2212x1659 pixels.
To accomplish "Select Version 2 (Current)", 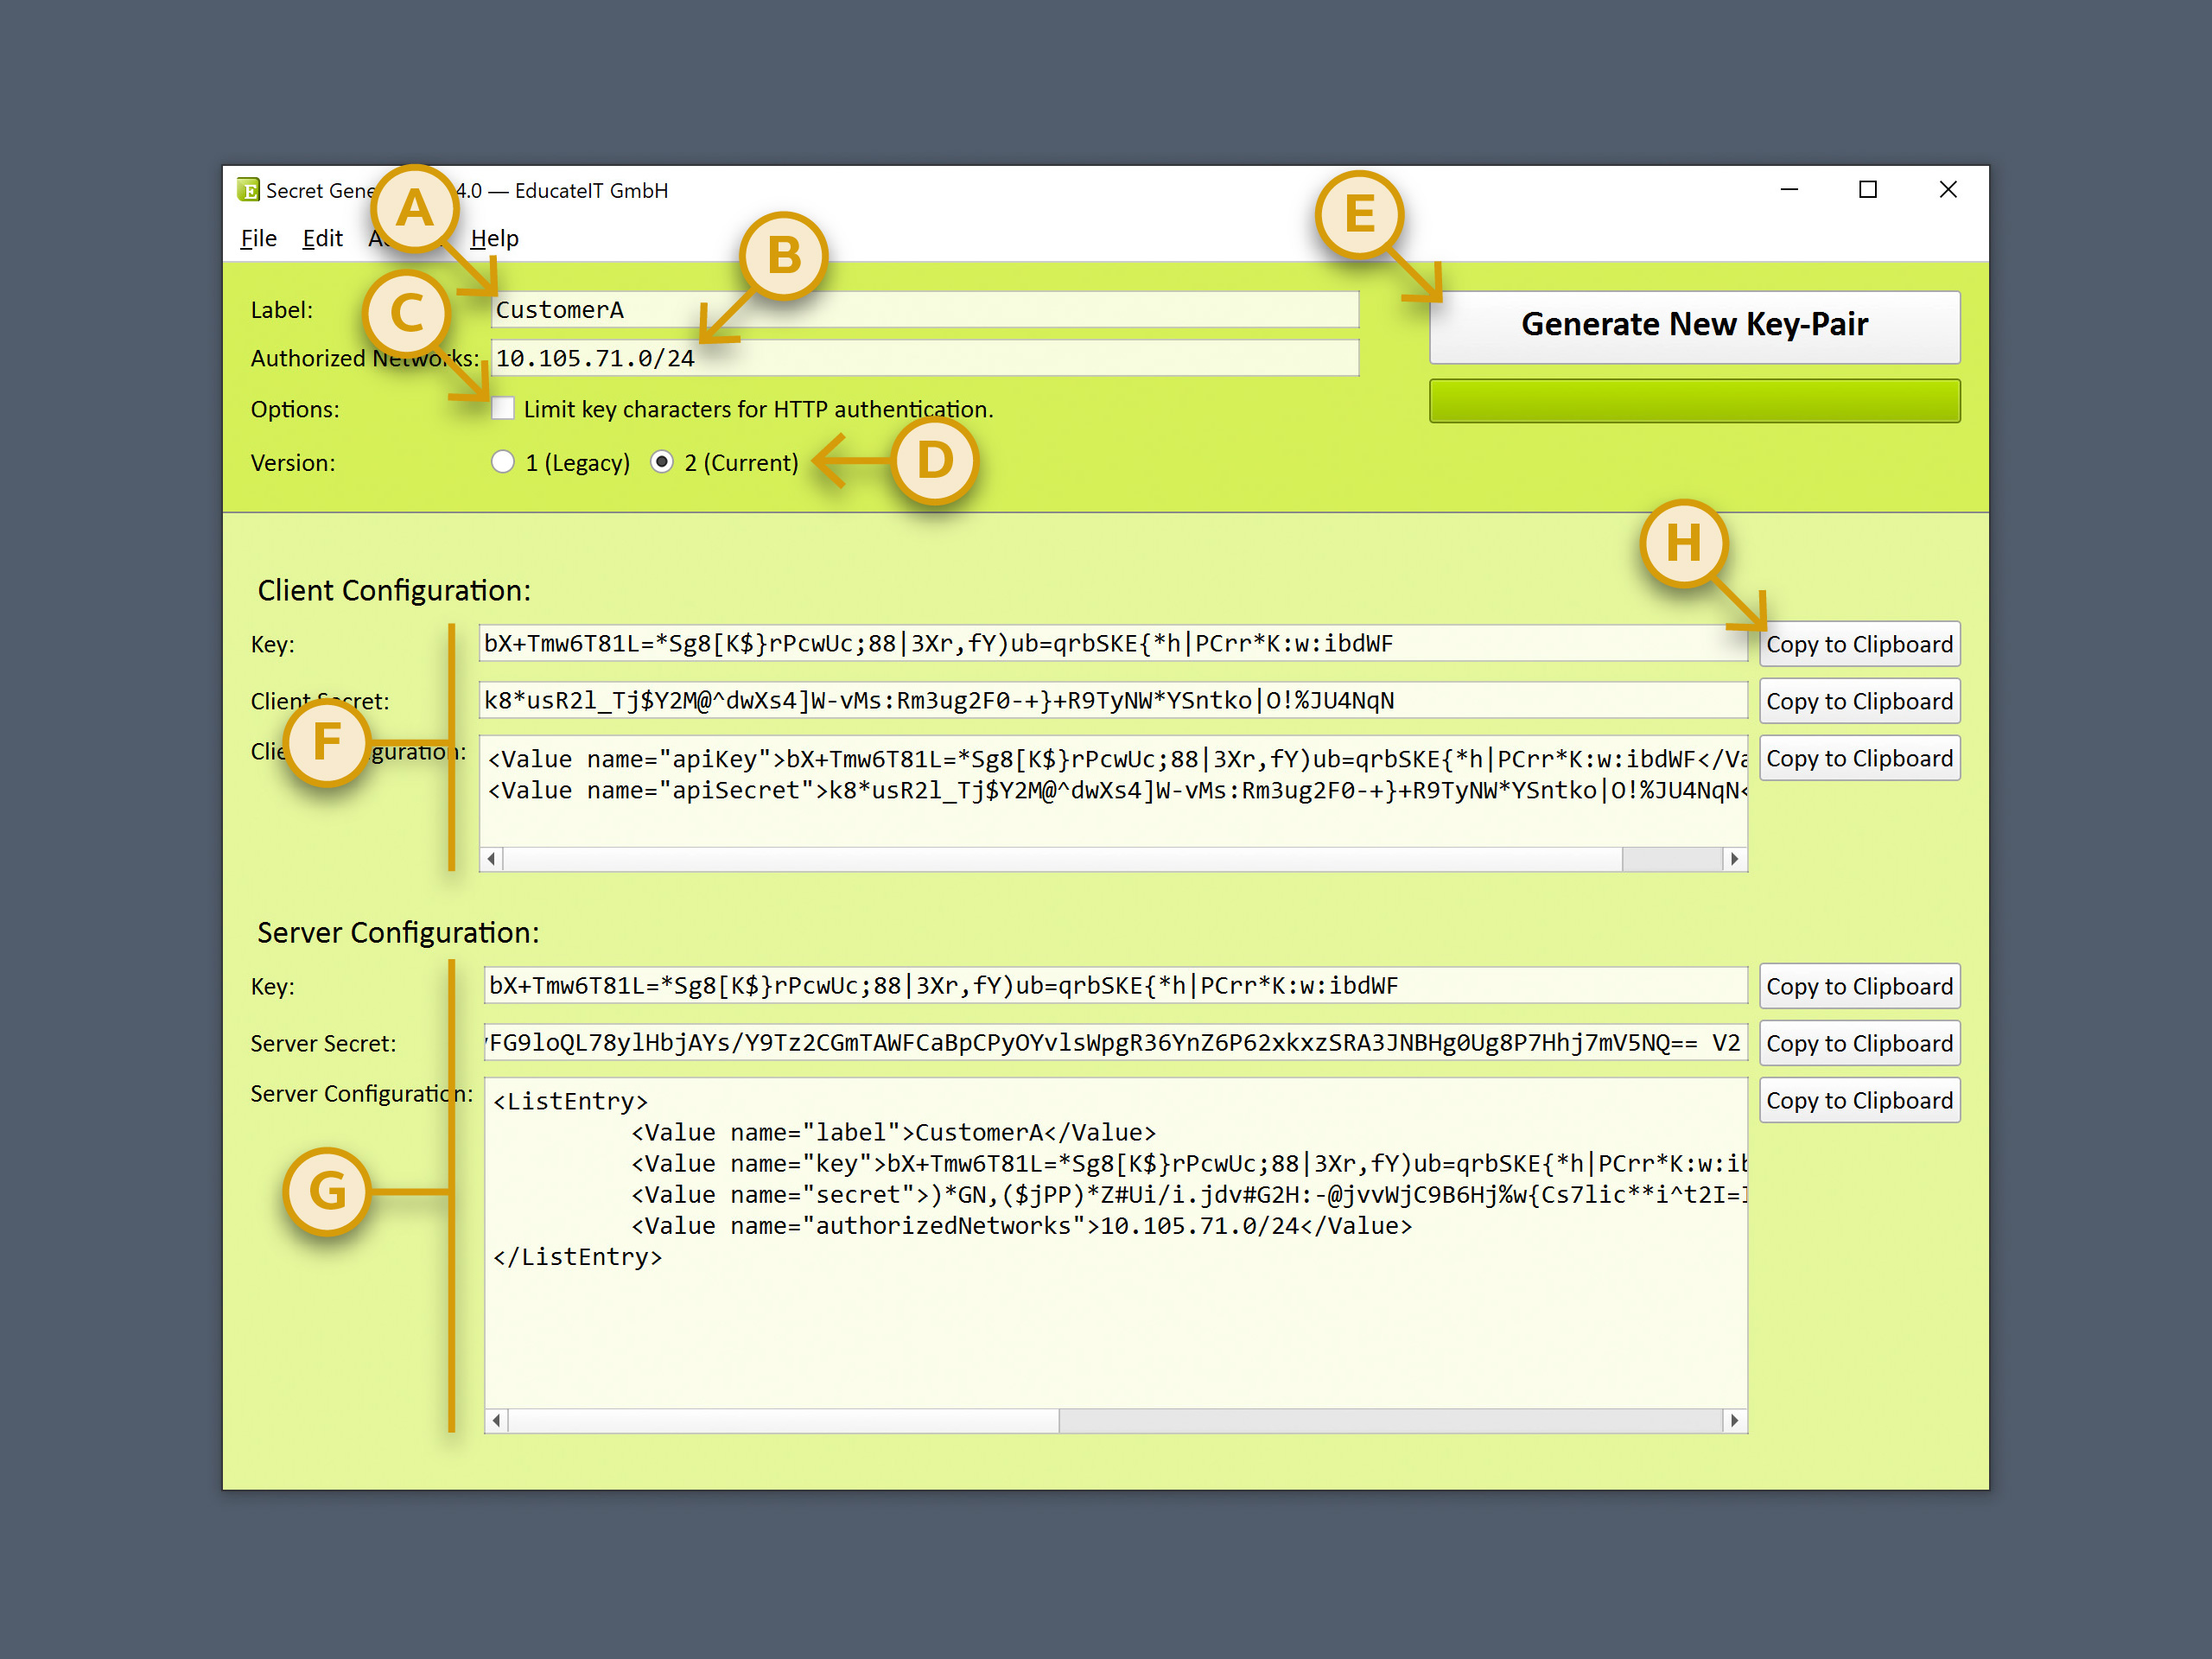I will [x=662, y=462].
